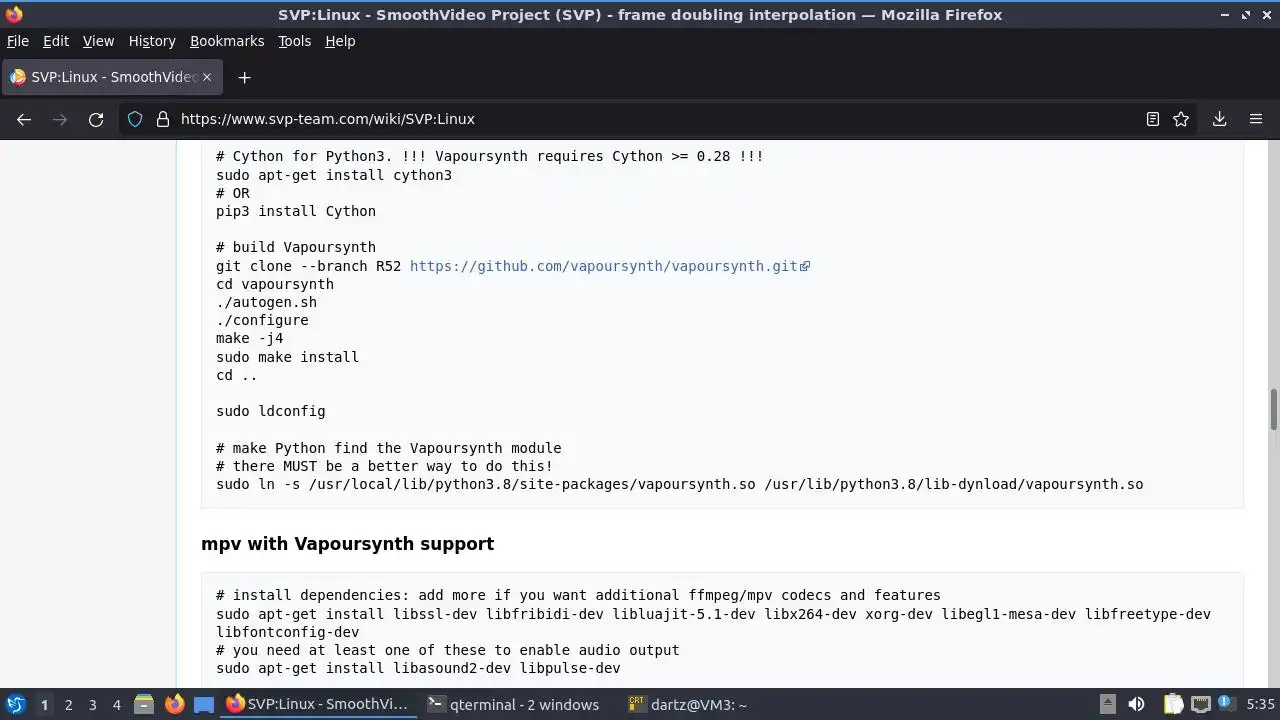Click the 'cd vapoursynth' line
The height and width of the screenshot is (720, 1280).
tap(275, 284)
